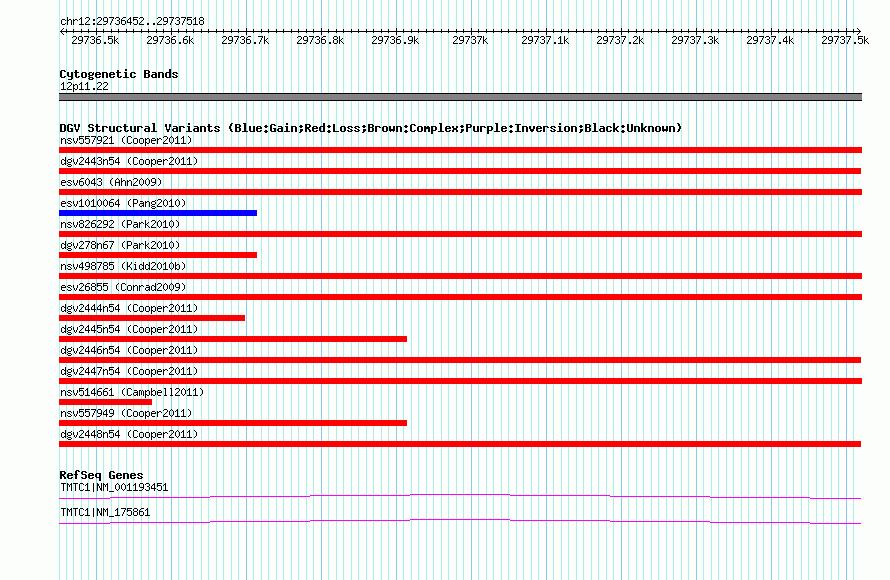Click the 29737.2k ruler mark

620,40
